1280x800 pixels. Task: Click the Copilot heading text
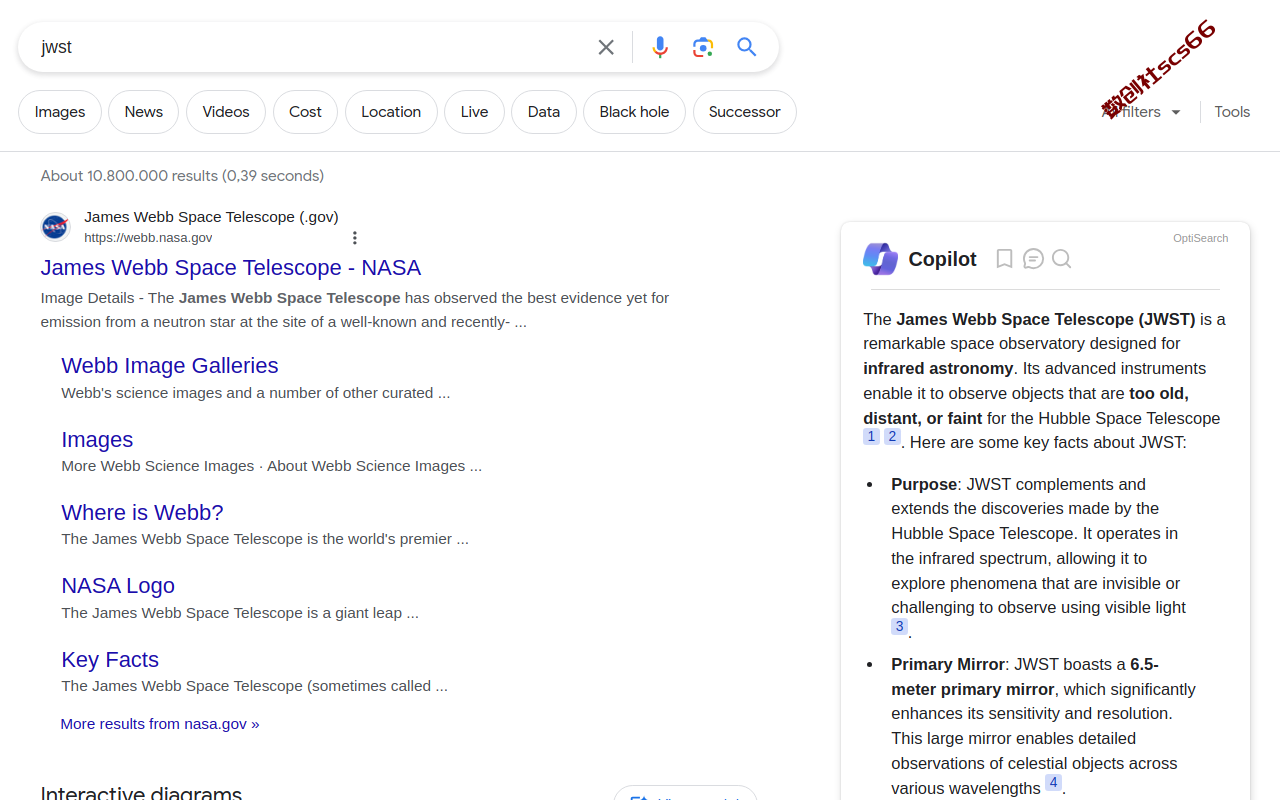coord(942,259)
